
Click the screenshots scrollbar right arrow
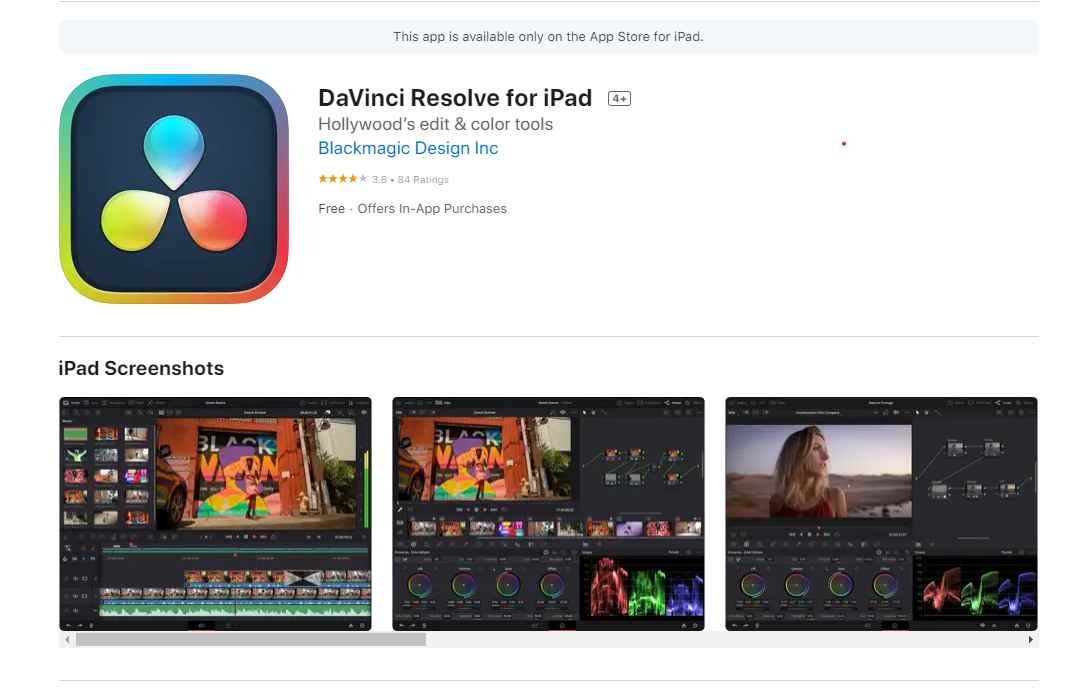coord(1031,640)
